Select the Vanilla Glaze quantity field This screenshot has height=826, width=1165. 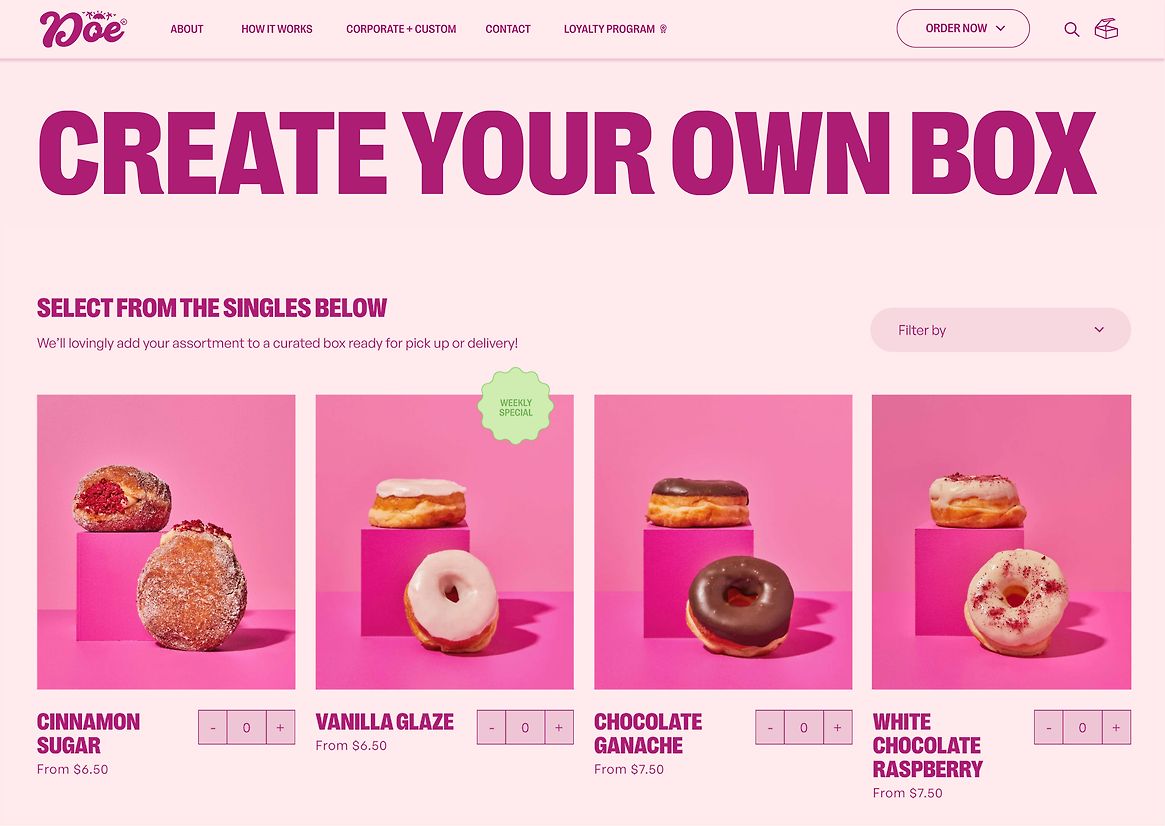[x=525, y=727]
